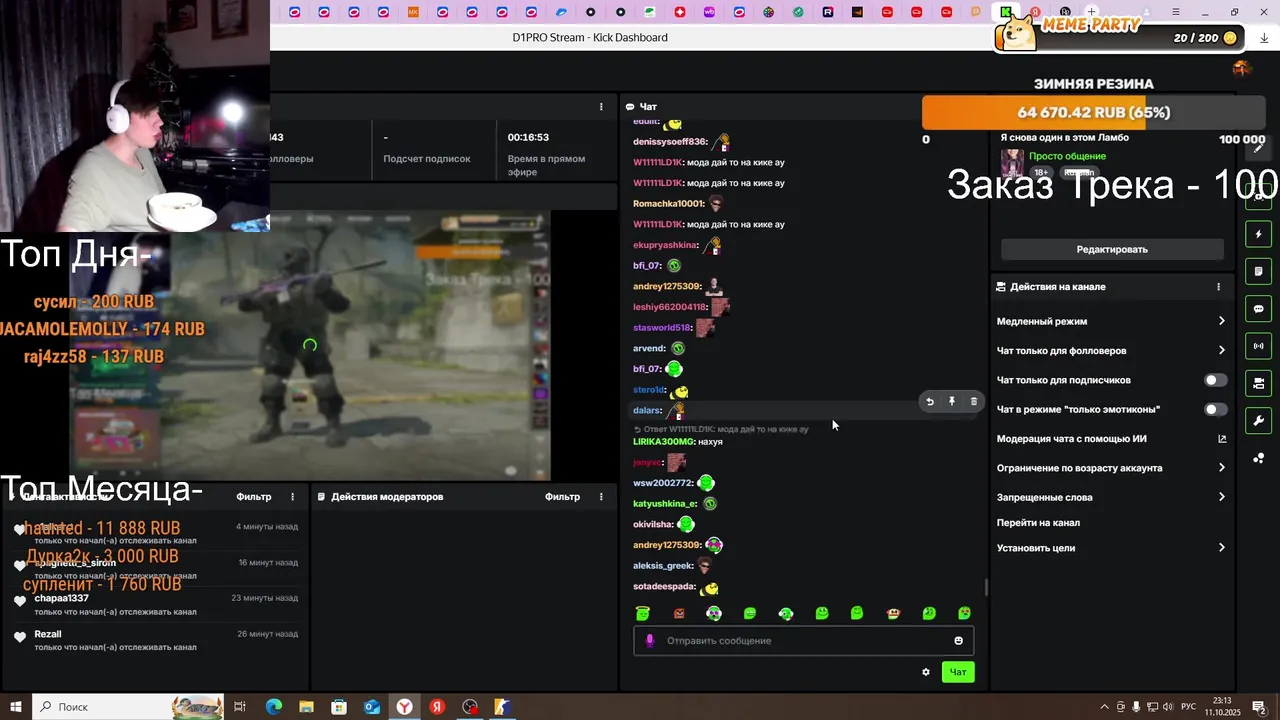Click the volume icon in system tray

coord(1167,707)
